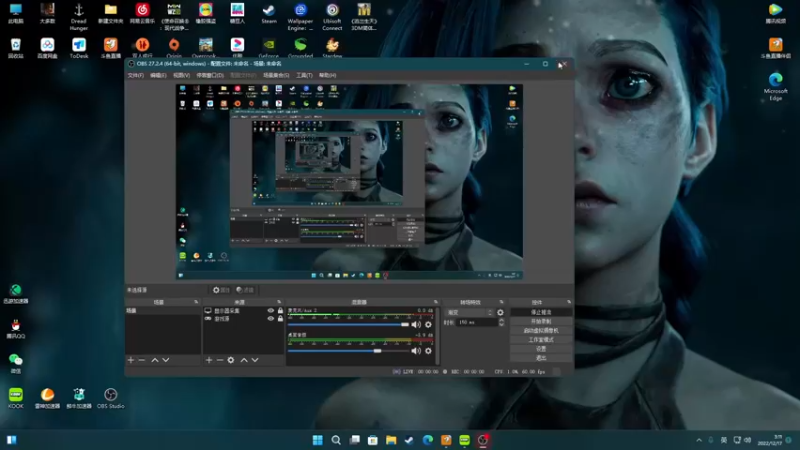The image size is (800, 450).
Task: Pop out the Controls dock panel
Action: point(569,302)
